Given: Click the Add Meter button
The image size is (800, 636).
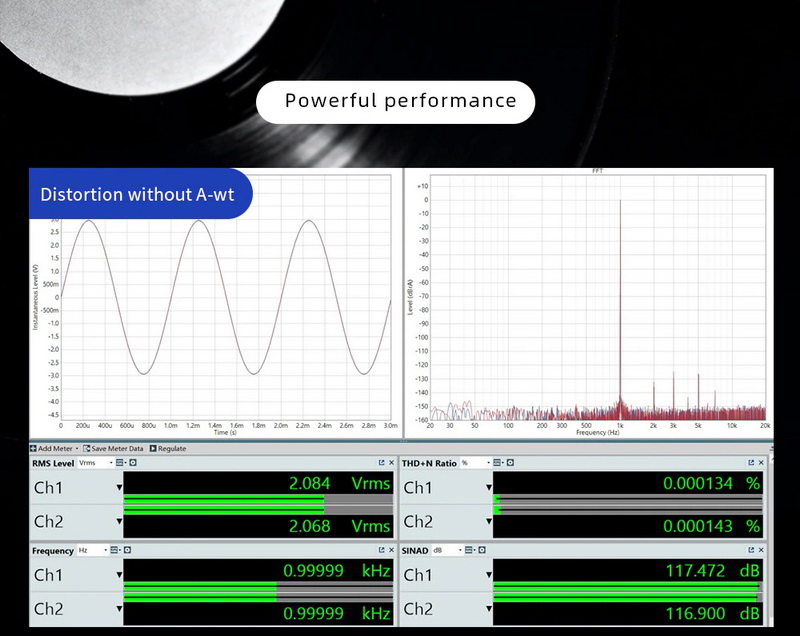Looking at the screenshot, I should click(x=55, y=449).
